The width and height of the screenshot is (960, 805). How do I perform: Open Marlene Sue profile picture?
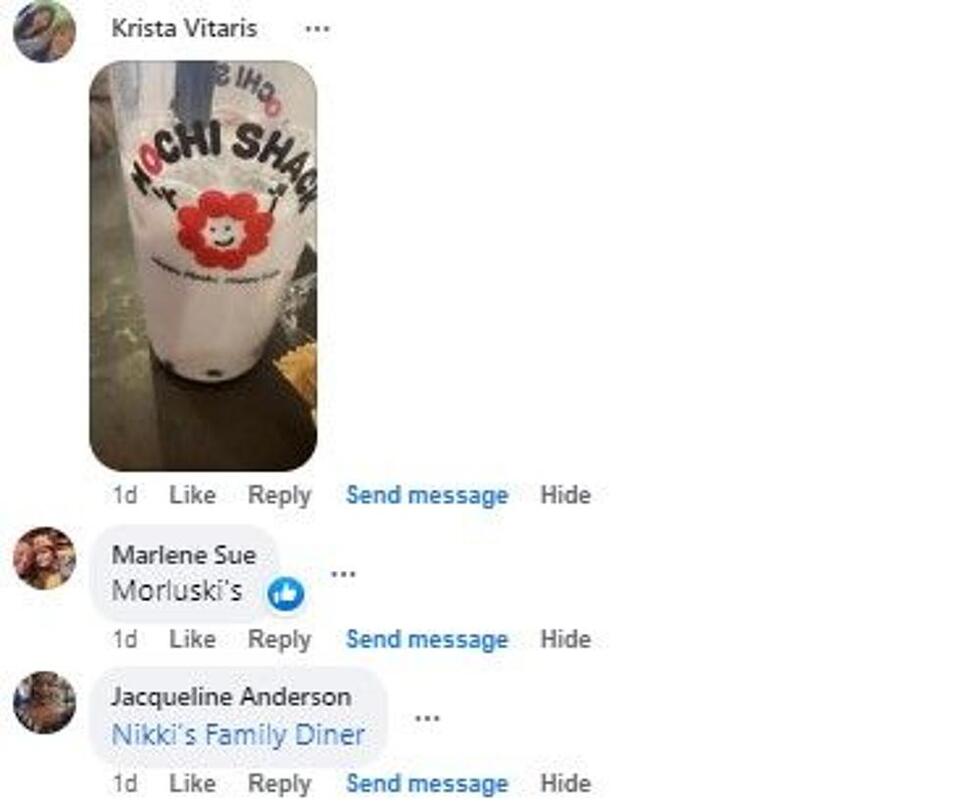(45, 558)
